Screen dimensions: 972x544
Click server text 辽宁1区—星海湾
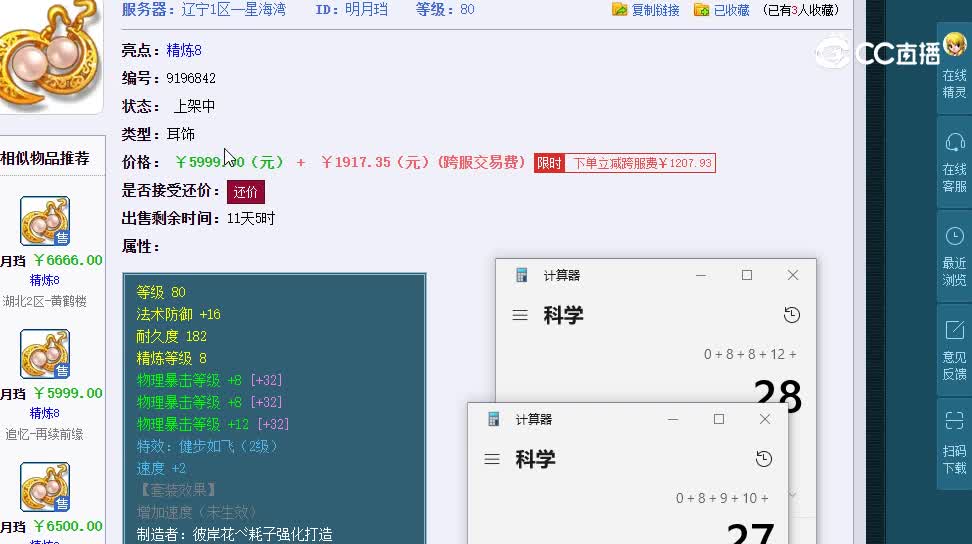(234, 9)
